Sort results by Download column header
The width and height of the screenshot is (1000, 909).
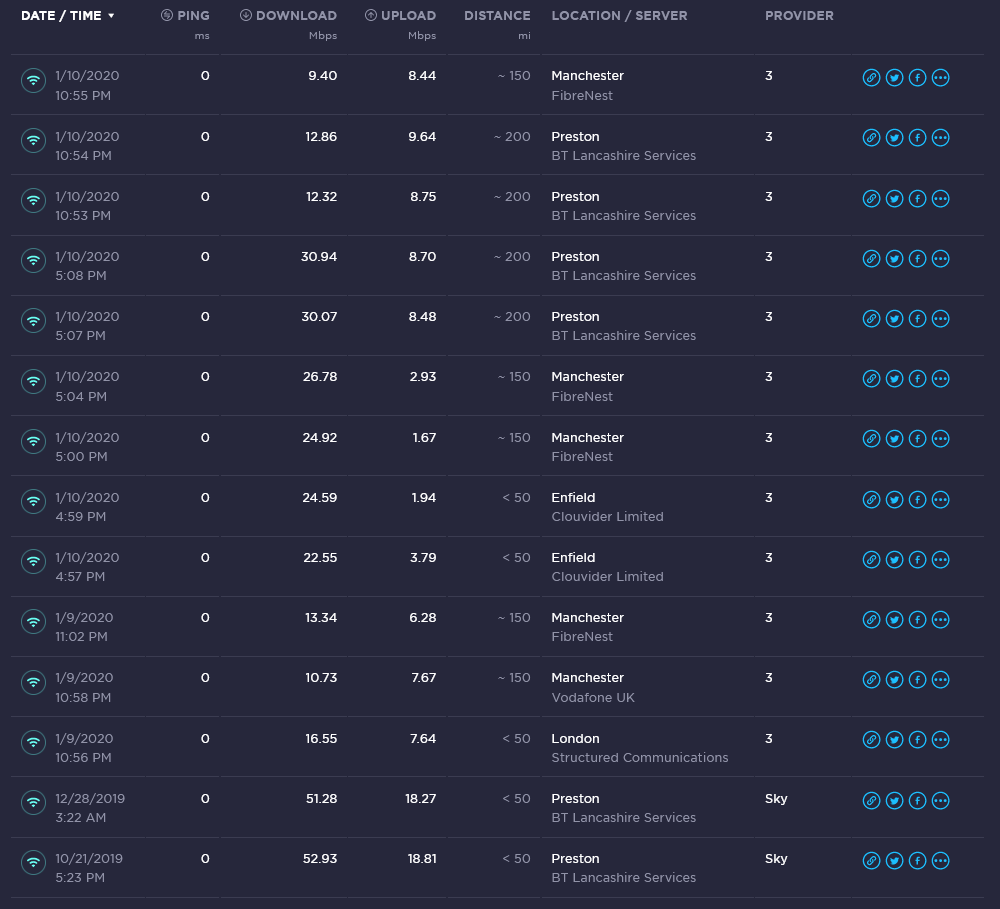(288, 15)
